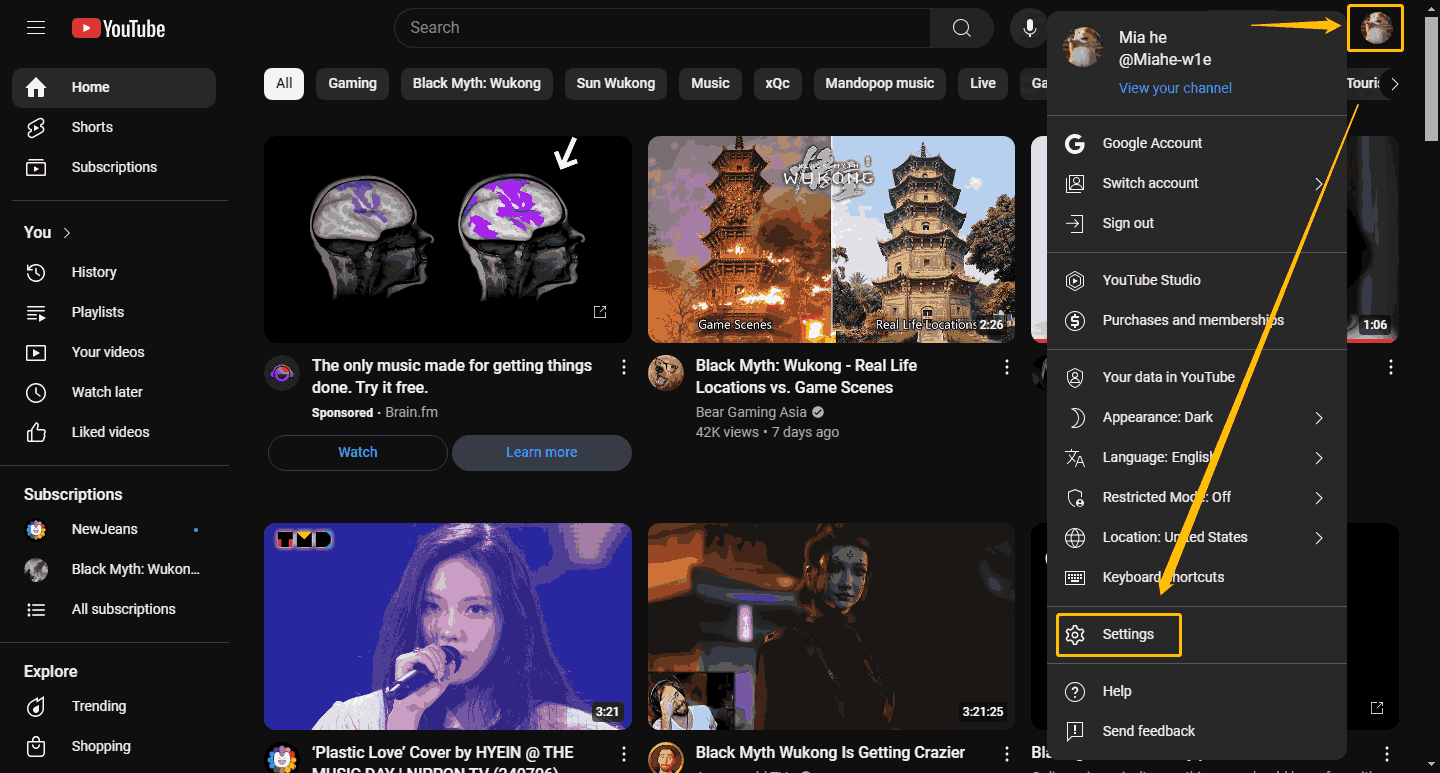Open Your videos
The image size is (1440, 773).
click(x=114, y=352)
